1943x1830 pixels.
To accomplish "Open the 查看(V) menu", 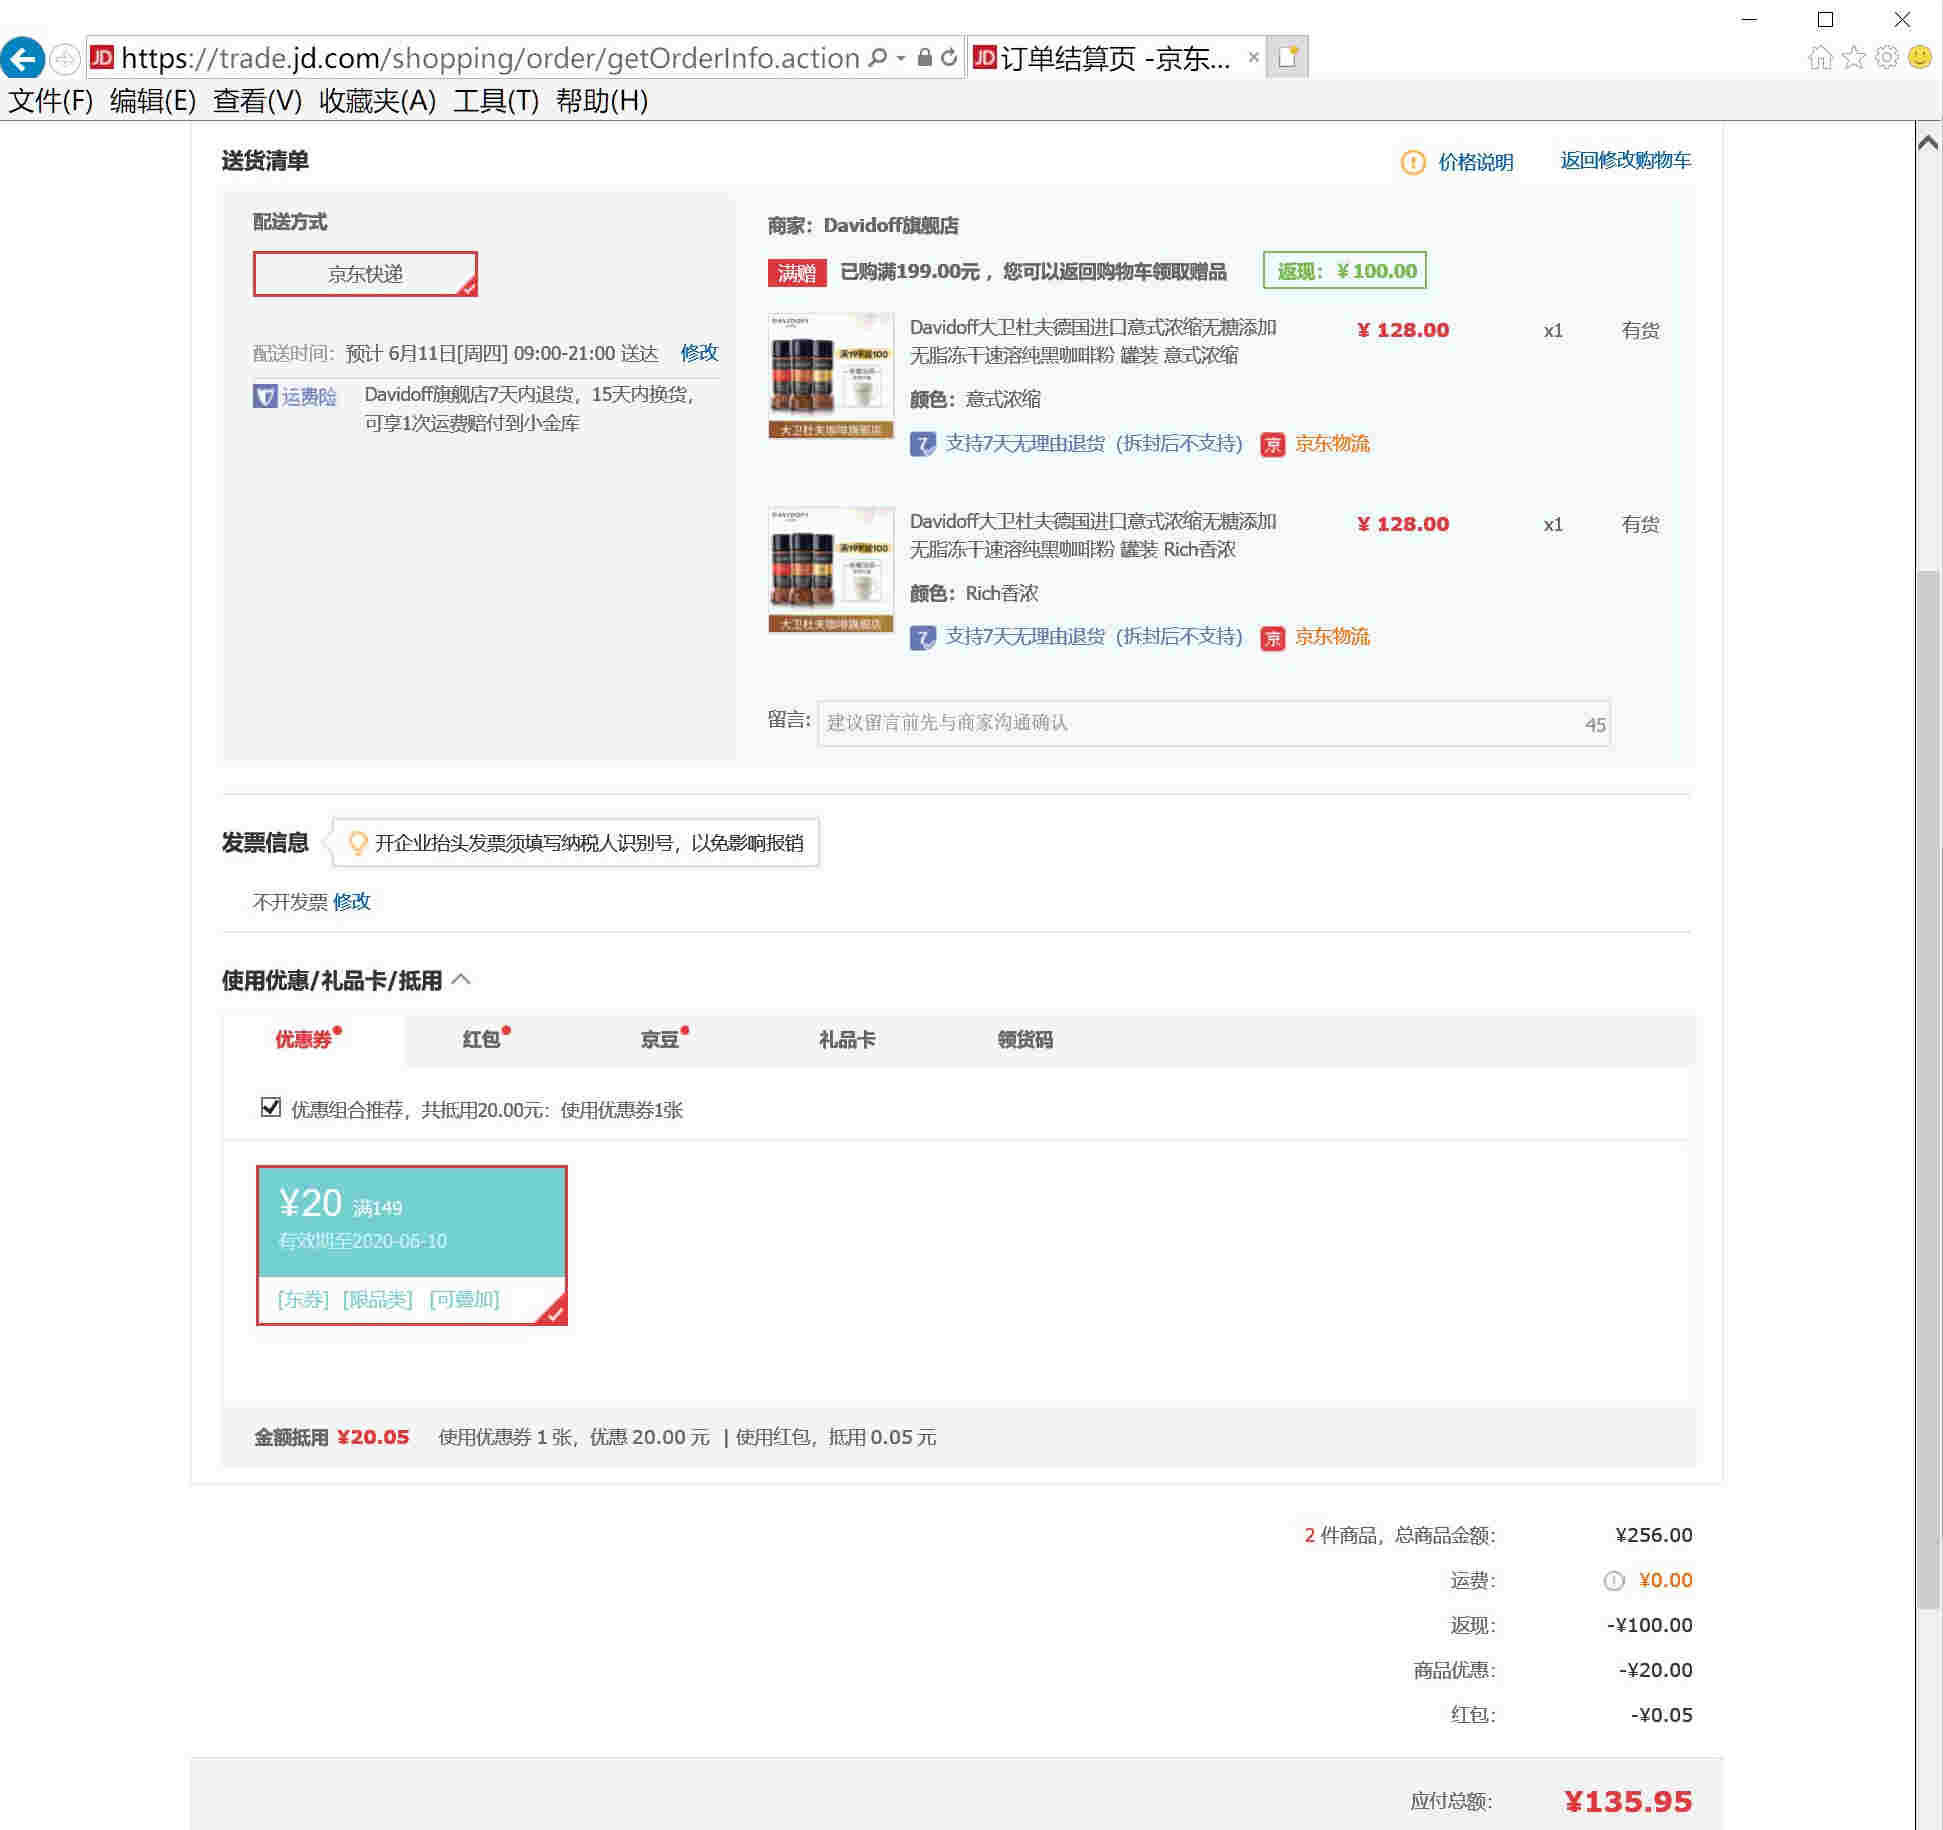I will coord(257,101).
